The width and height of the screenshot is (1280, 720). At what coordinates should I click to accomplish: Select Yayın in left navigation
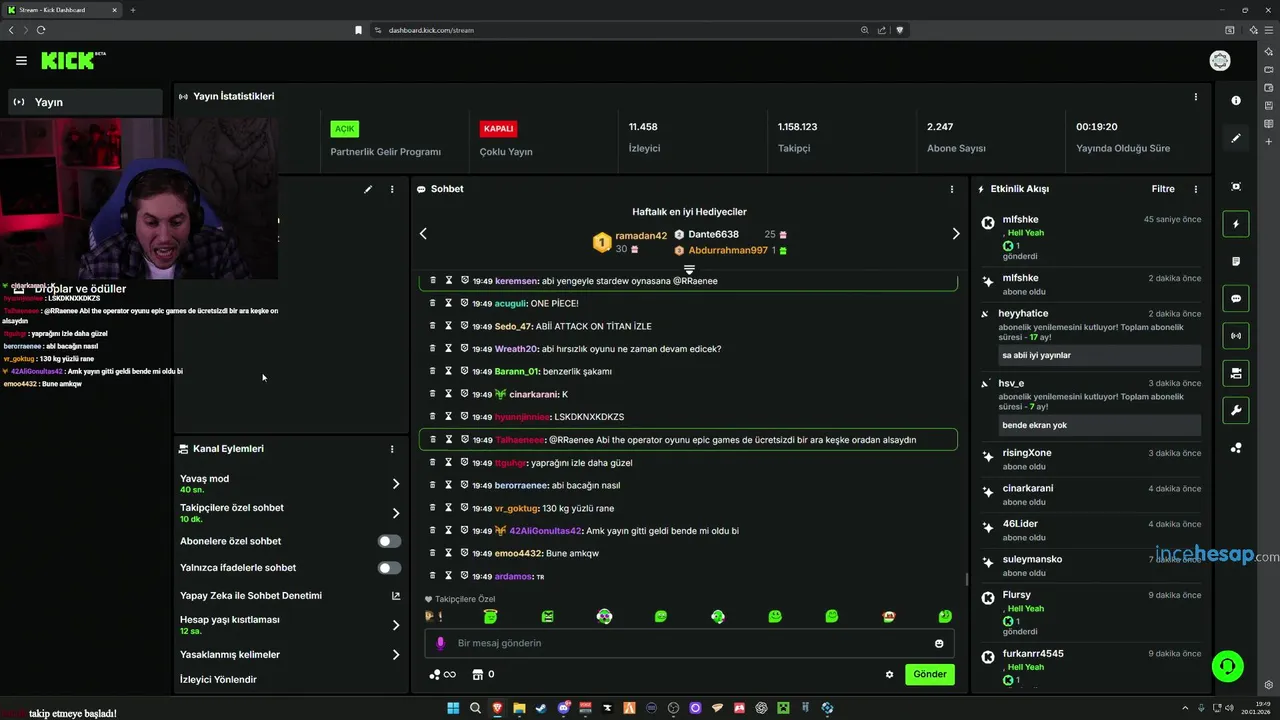tap(85, 102)
